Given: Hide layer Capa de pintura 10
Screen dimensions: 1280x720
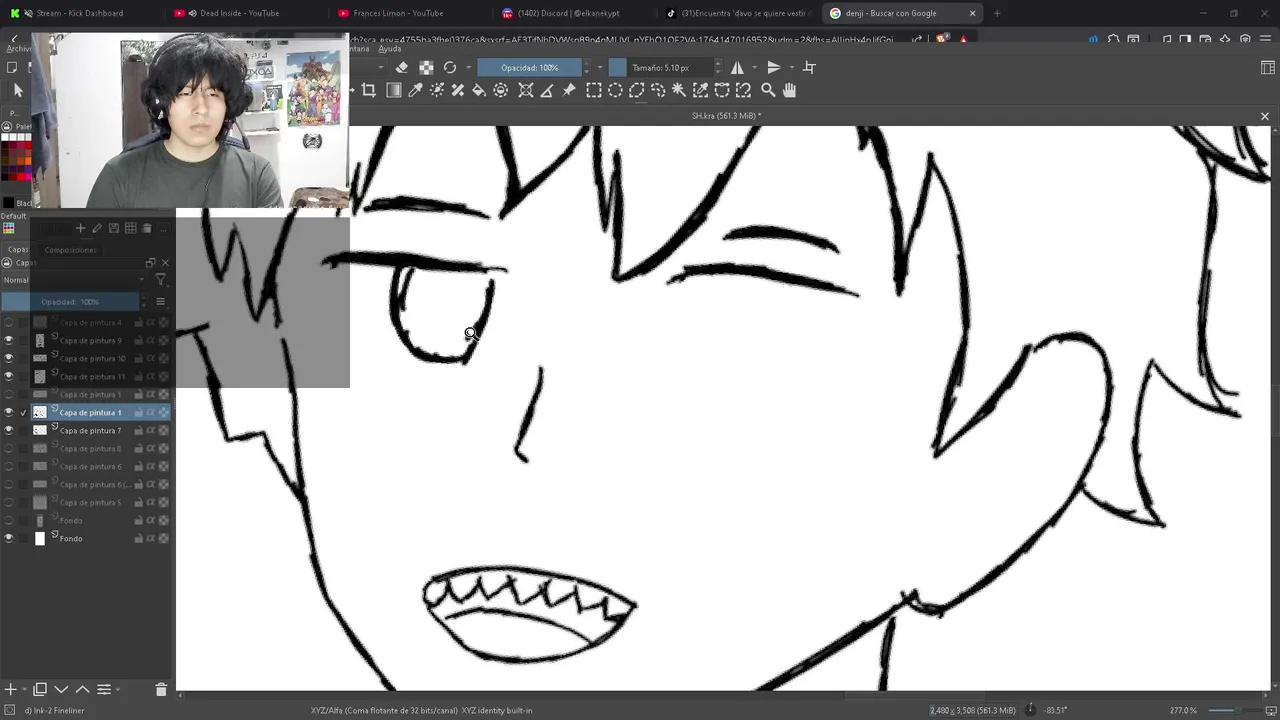Looking at the screenshot, I should click(x=9, y=358).
